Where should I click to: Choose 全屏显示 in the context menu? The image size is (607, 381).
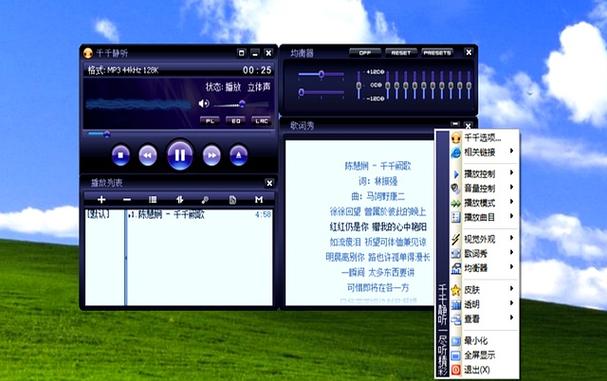tap(483, 355)
